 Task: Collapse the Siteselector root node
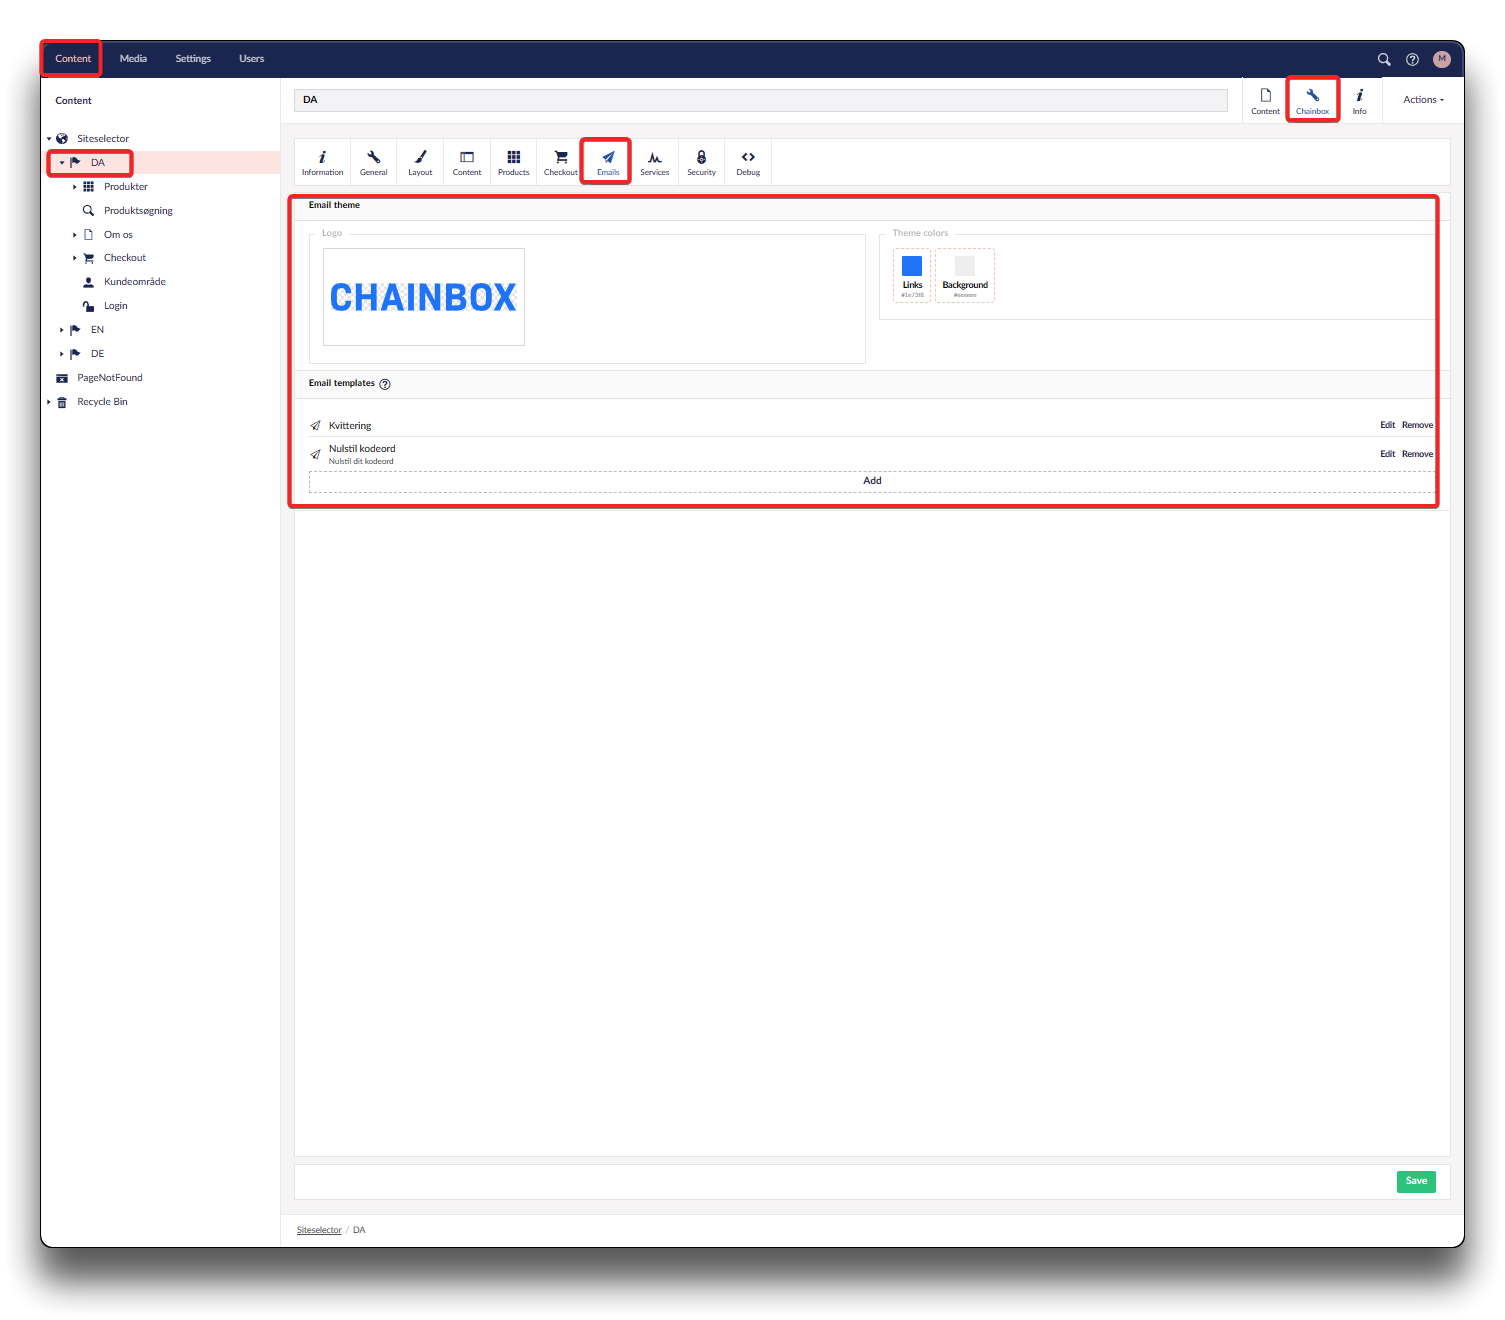point(49,139)
